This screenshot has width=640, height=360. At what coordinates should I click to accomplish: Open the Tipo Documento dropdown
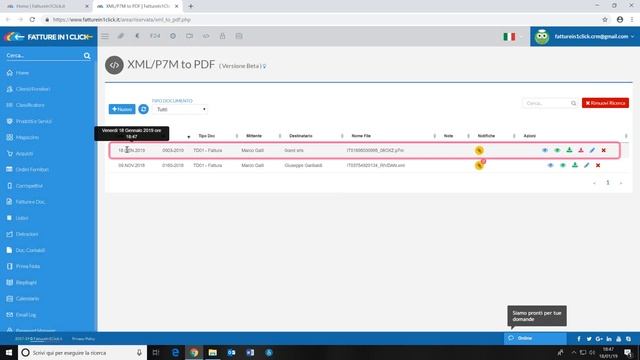tap(180, 109)
